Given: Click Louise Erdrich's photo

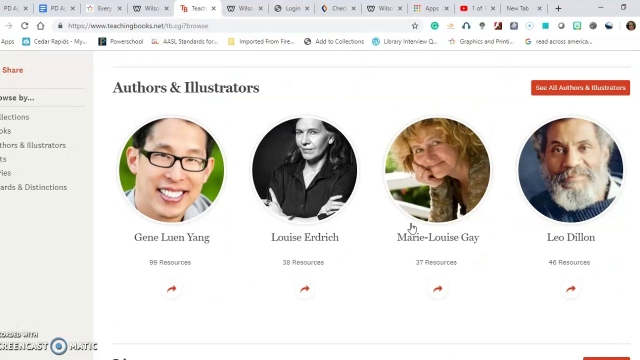Looking at the screenshot, I should [x=304, y=170].
